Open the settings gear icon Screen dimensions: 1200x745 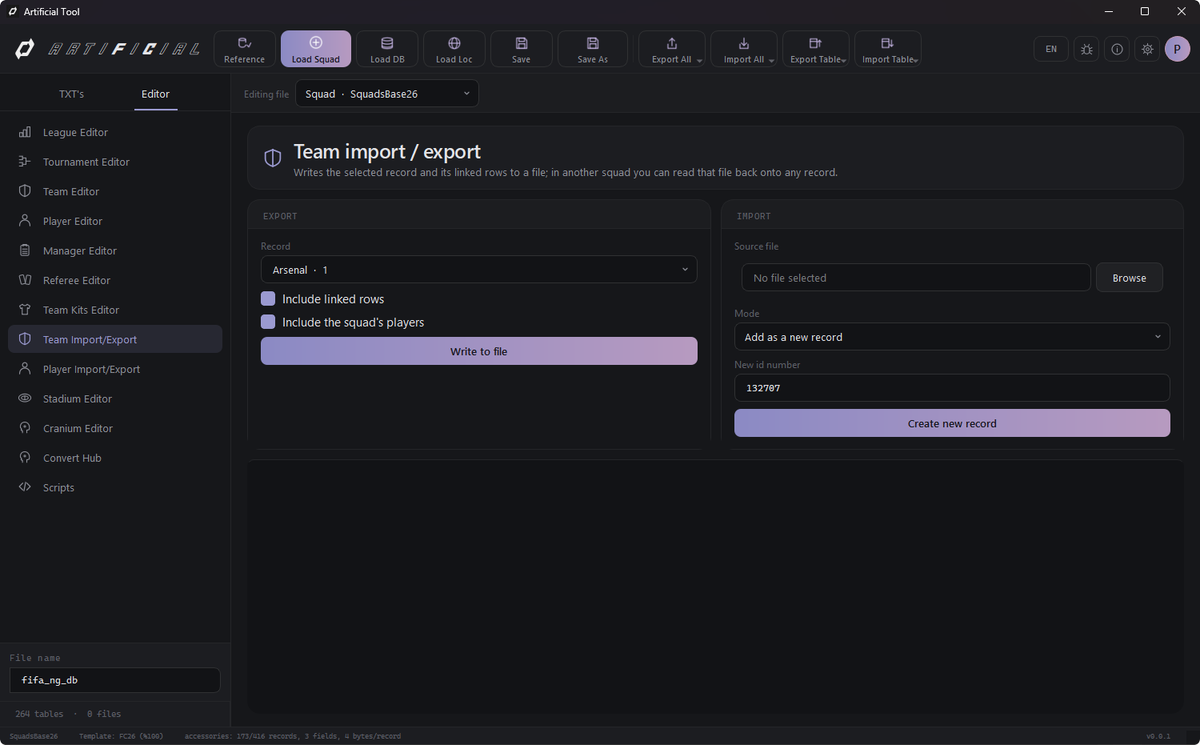(x=1147, y=49)
